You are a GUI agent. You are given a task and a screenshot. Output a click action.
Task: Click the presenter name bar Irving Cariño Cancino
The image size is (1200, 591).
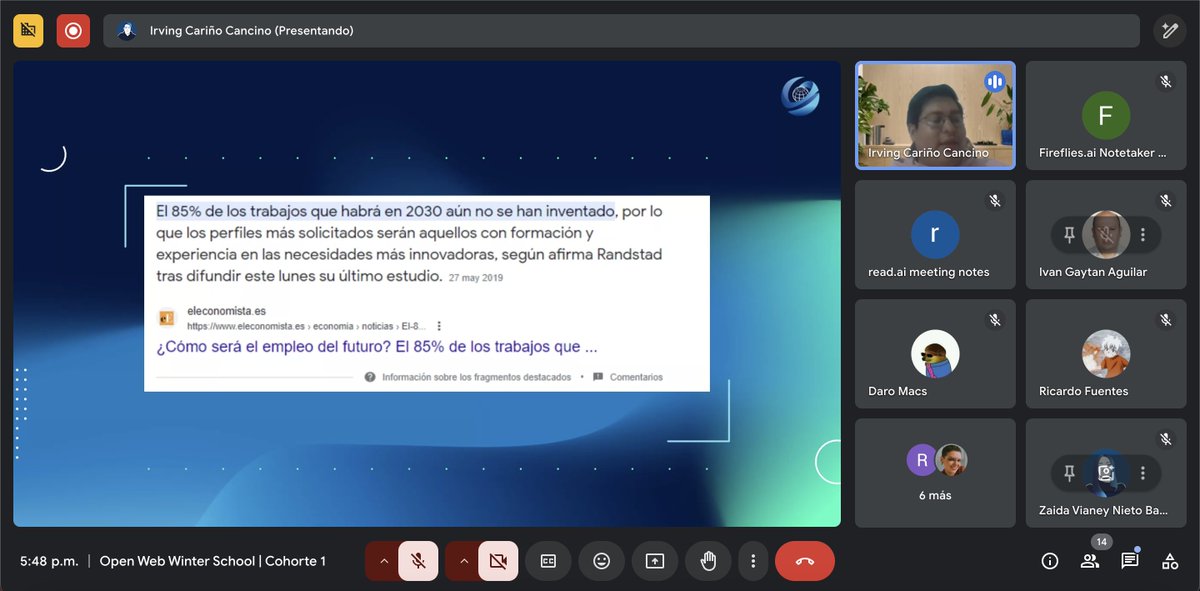coord(621,30)
